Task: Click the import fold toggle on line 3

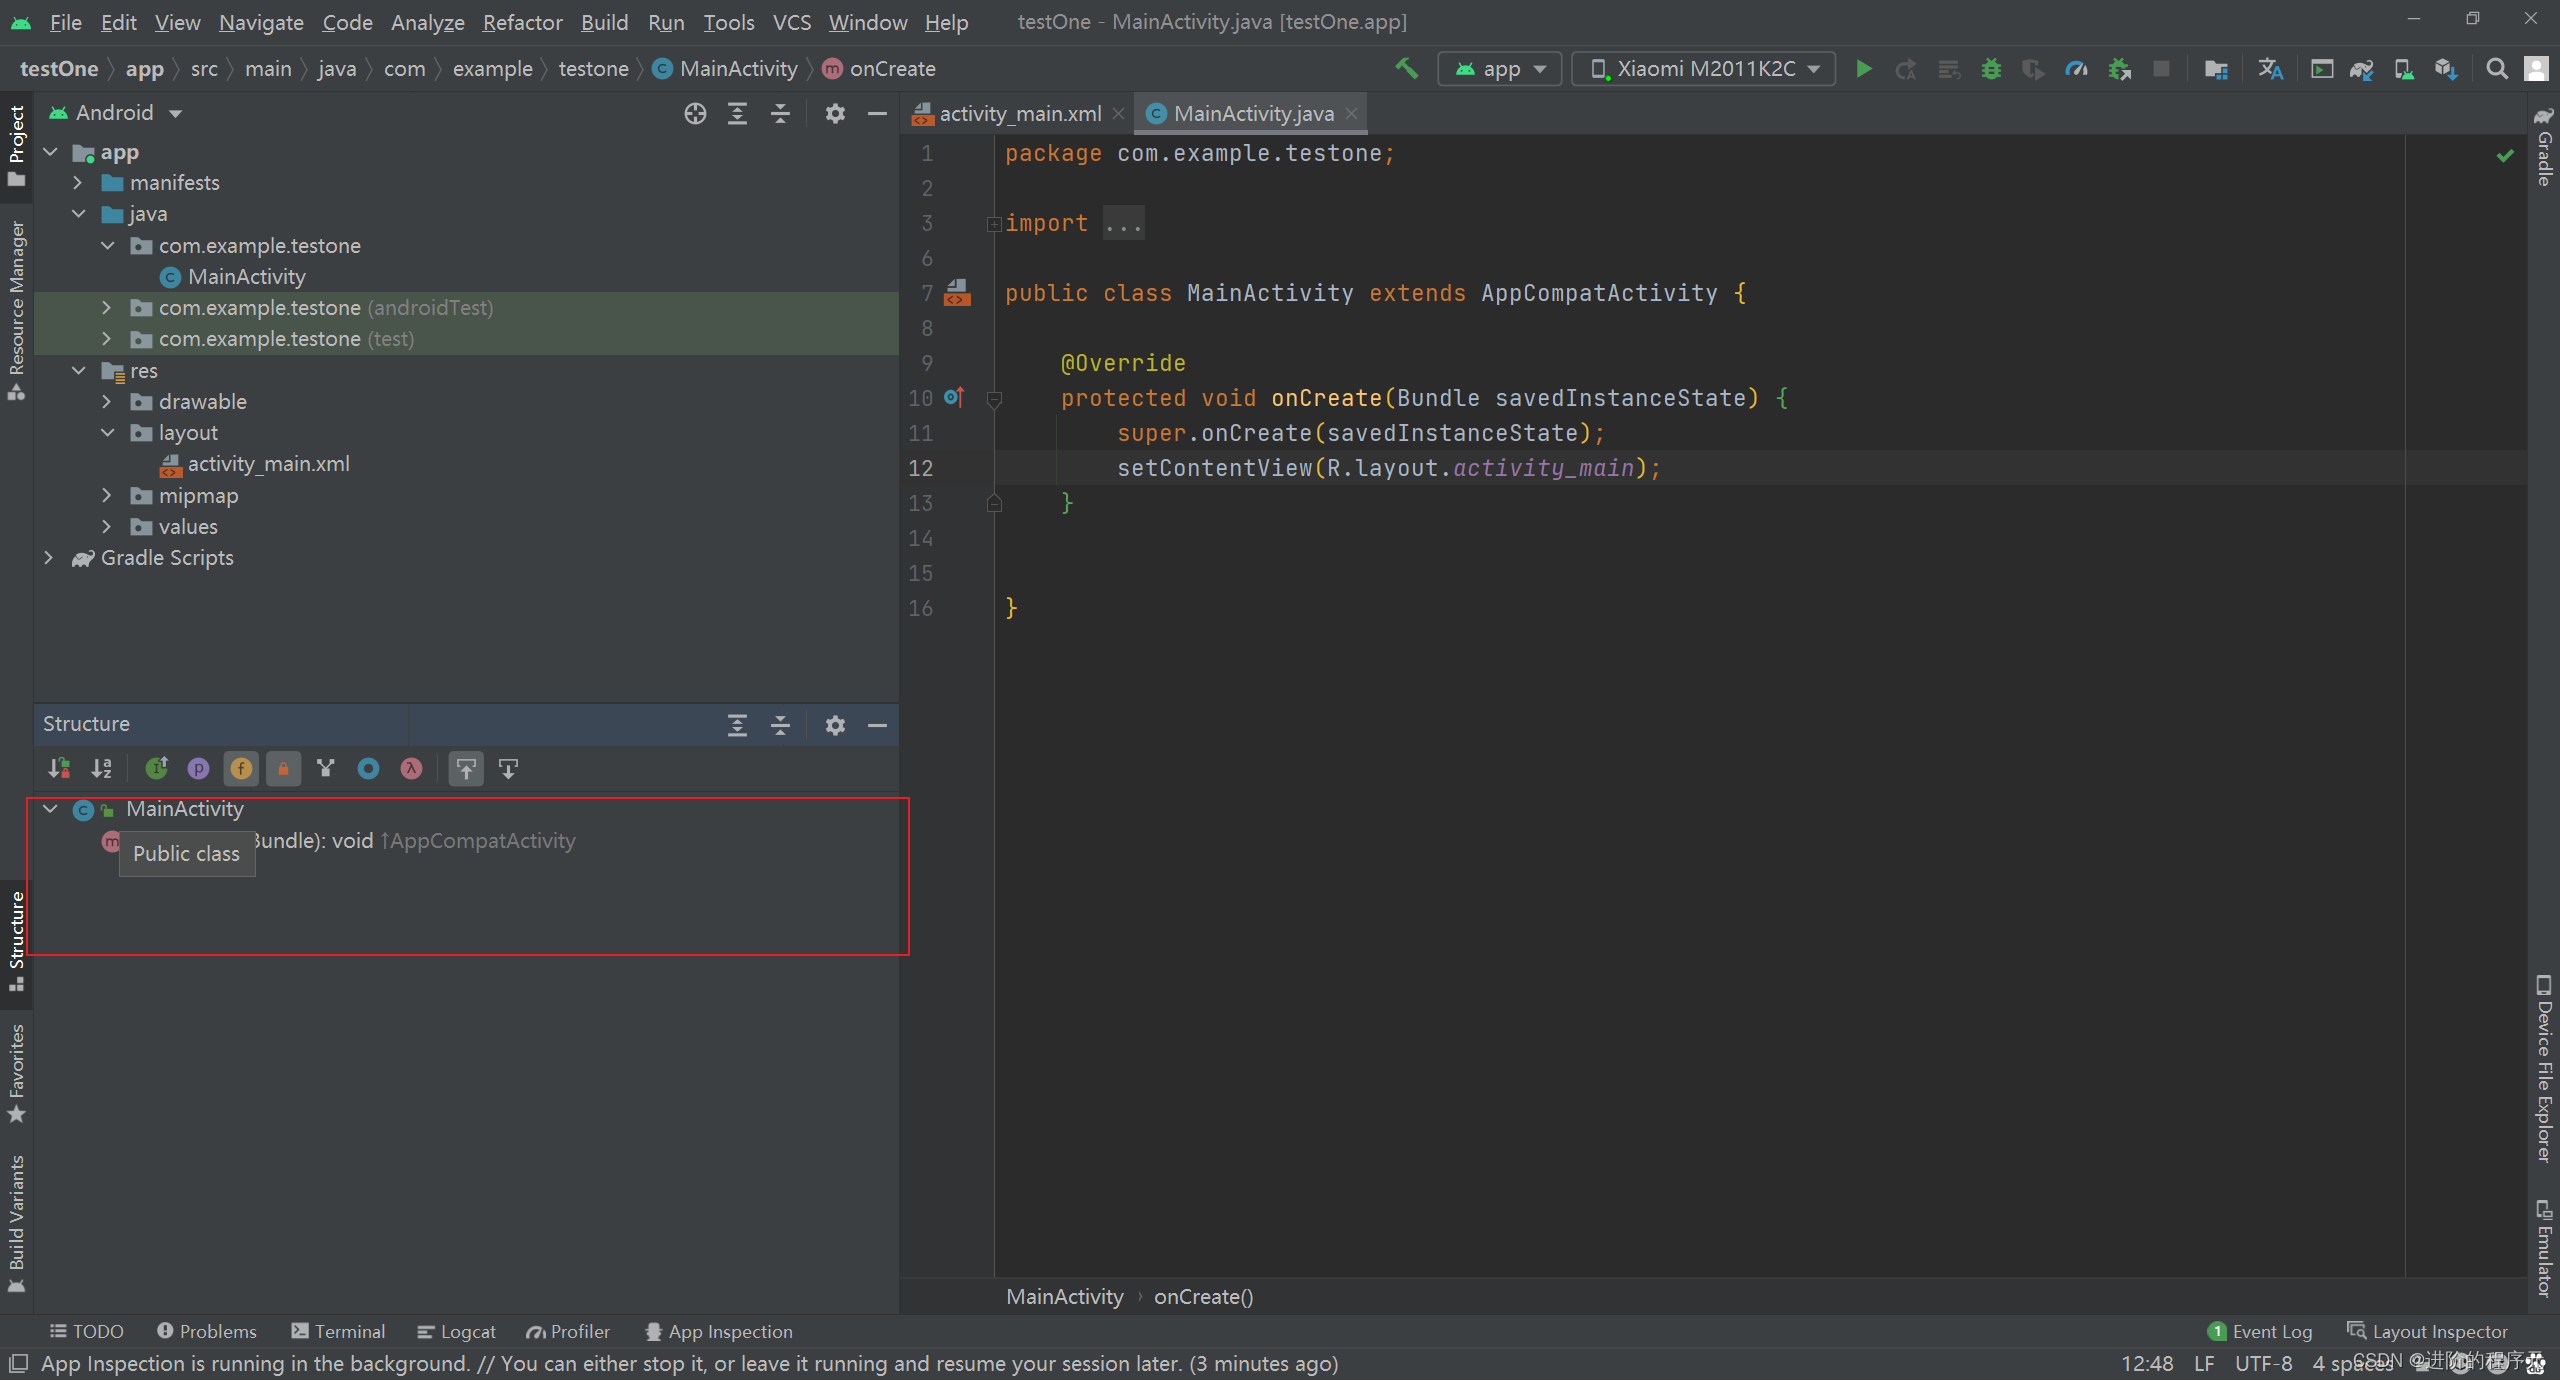Action: coord(994,224)
